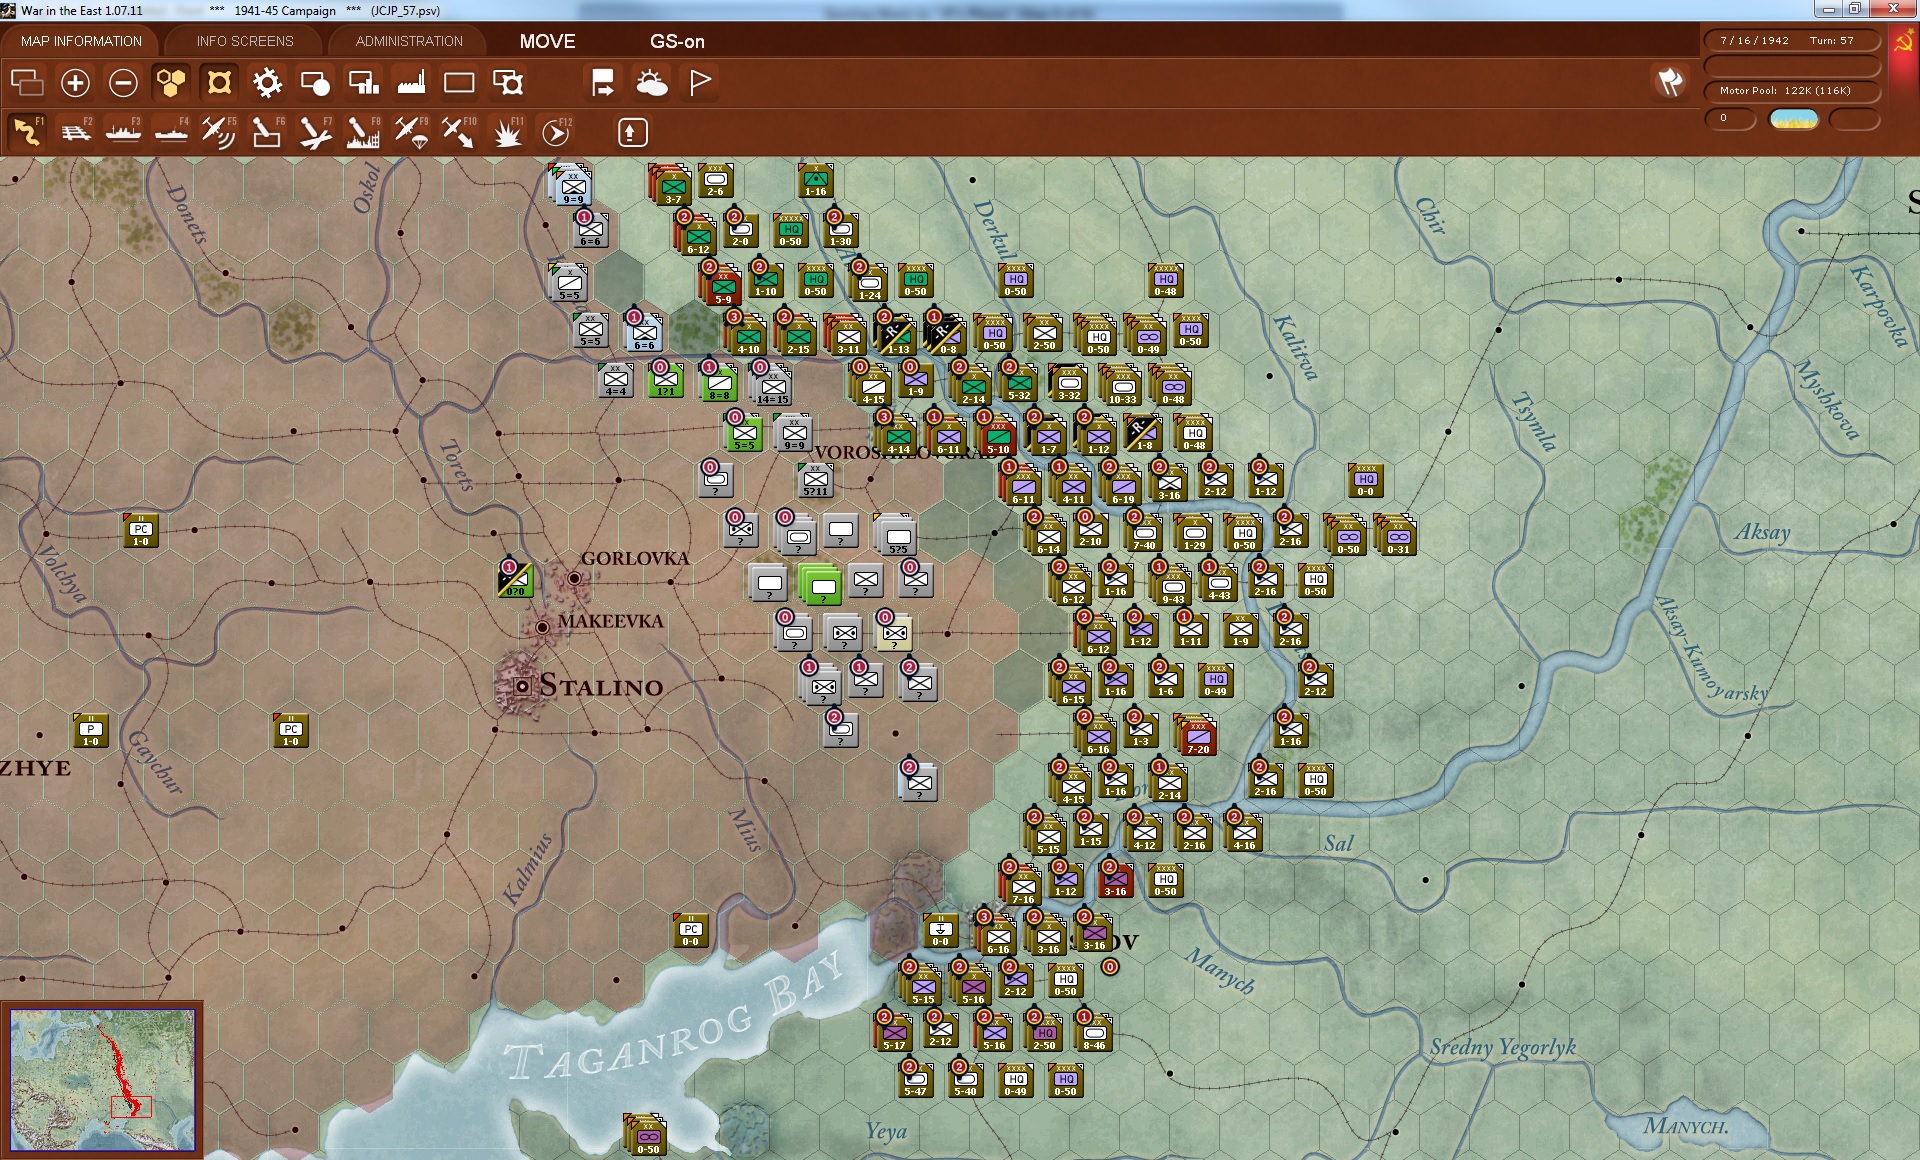Select the 0-31 unit counter

pyautogui.click(x=1397, y=536)
